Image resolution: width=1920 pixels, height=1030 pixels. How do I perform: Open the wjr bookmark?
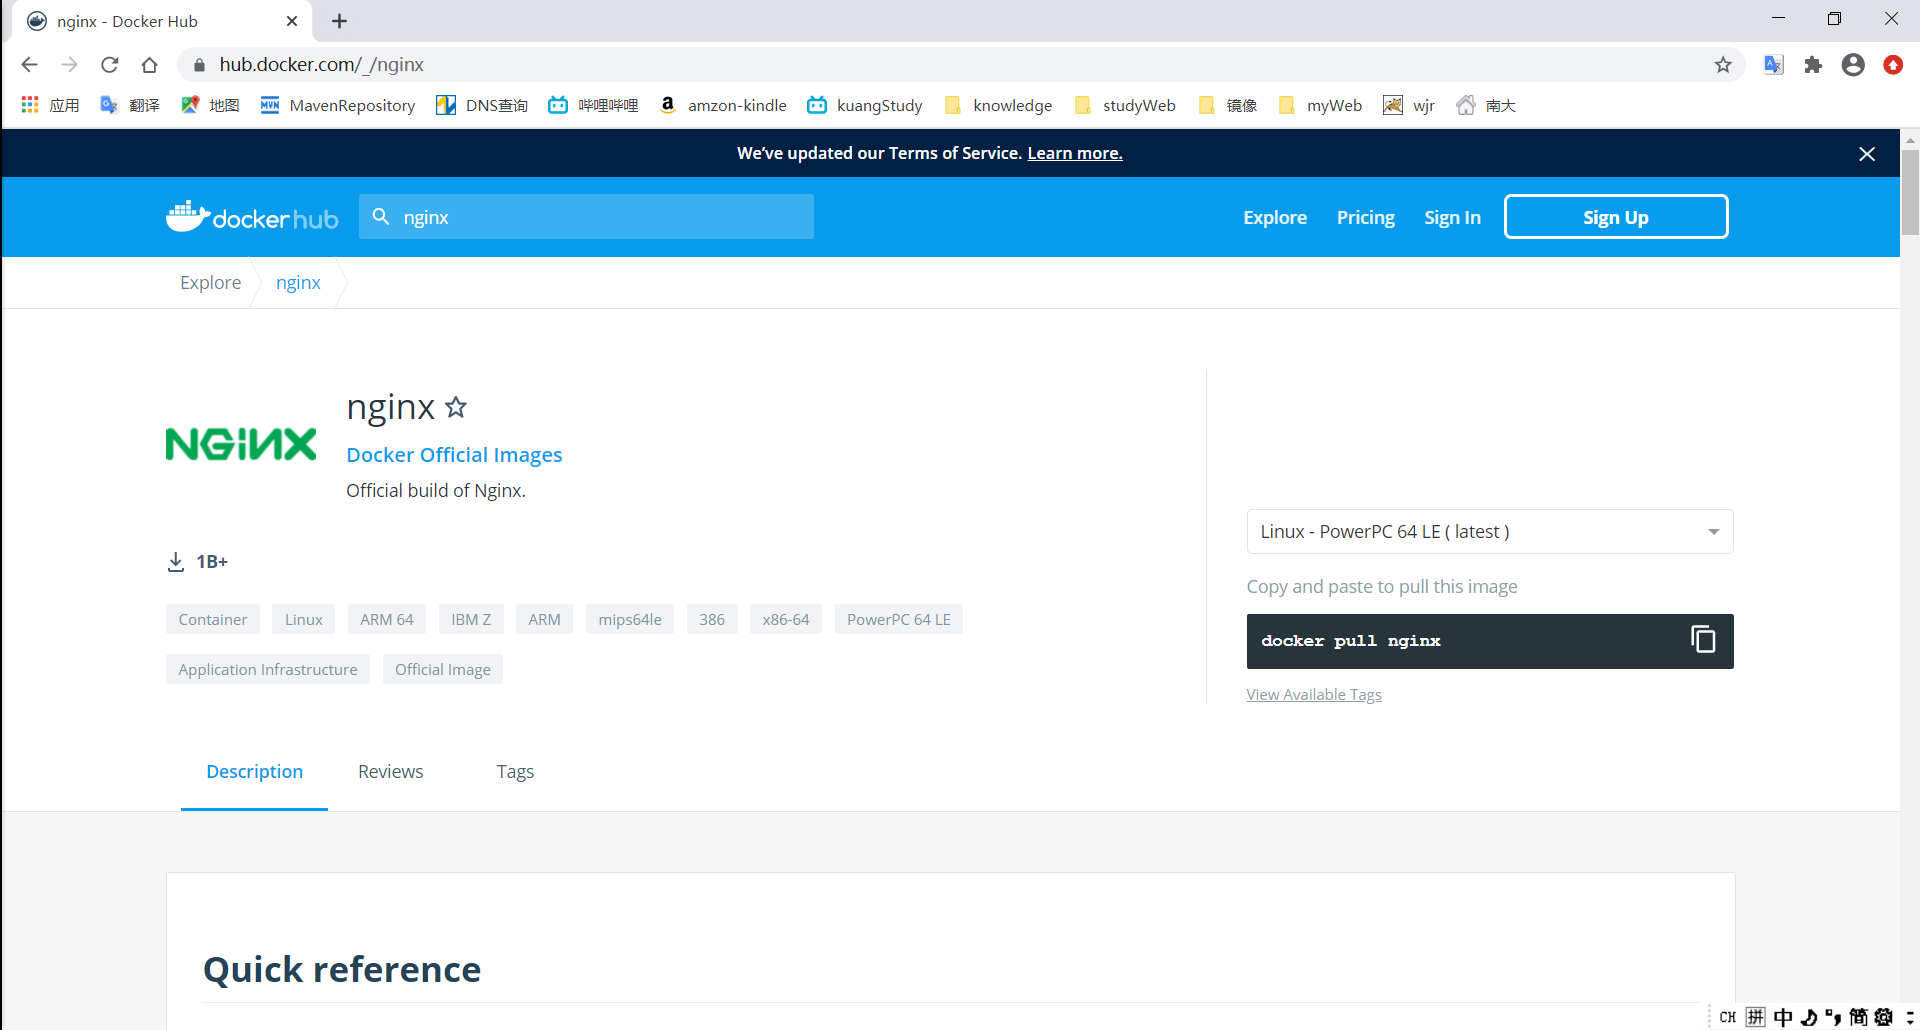[1409, 105]
